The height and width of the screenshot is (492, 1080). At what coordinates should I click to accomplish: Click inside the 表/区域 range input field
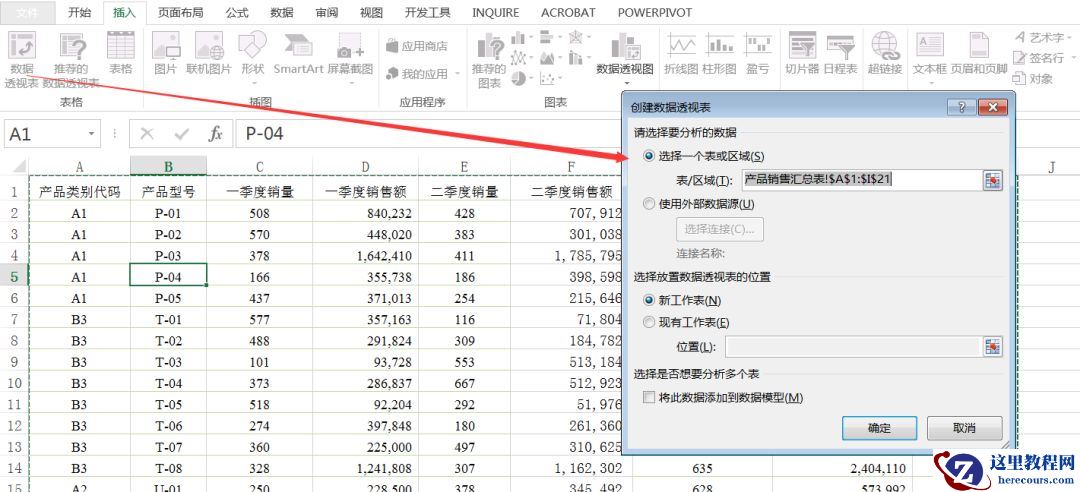[862, 181]
